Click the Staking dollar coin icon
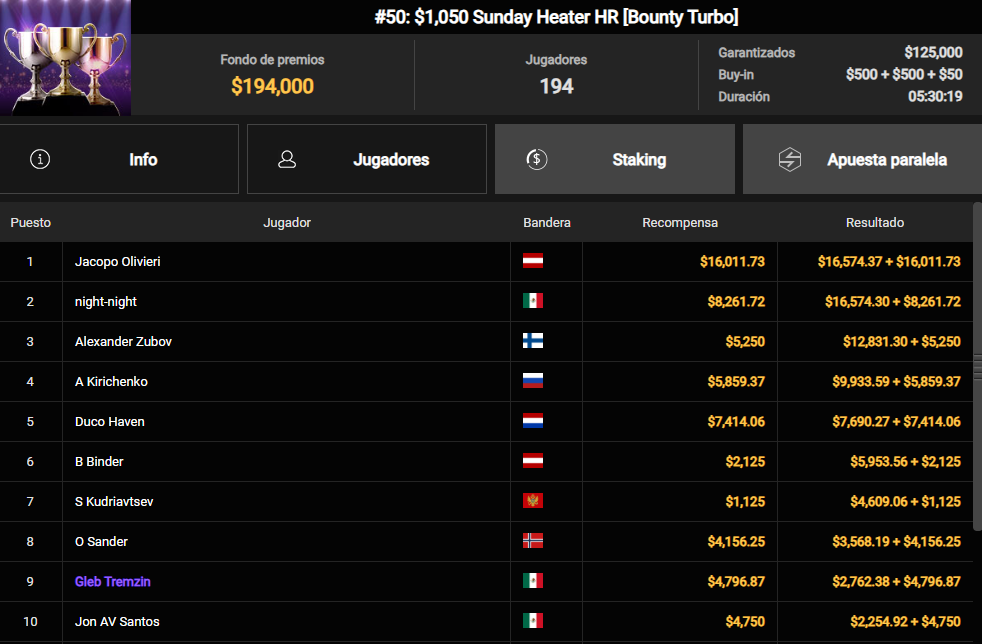The width and height of the screenshot is (982, 644). click(x=537, y=159)
